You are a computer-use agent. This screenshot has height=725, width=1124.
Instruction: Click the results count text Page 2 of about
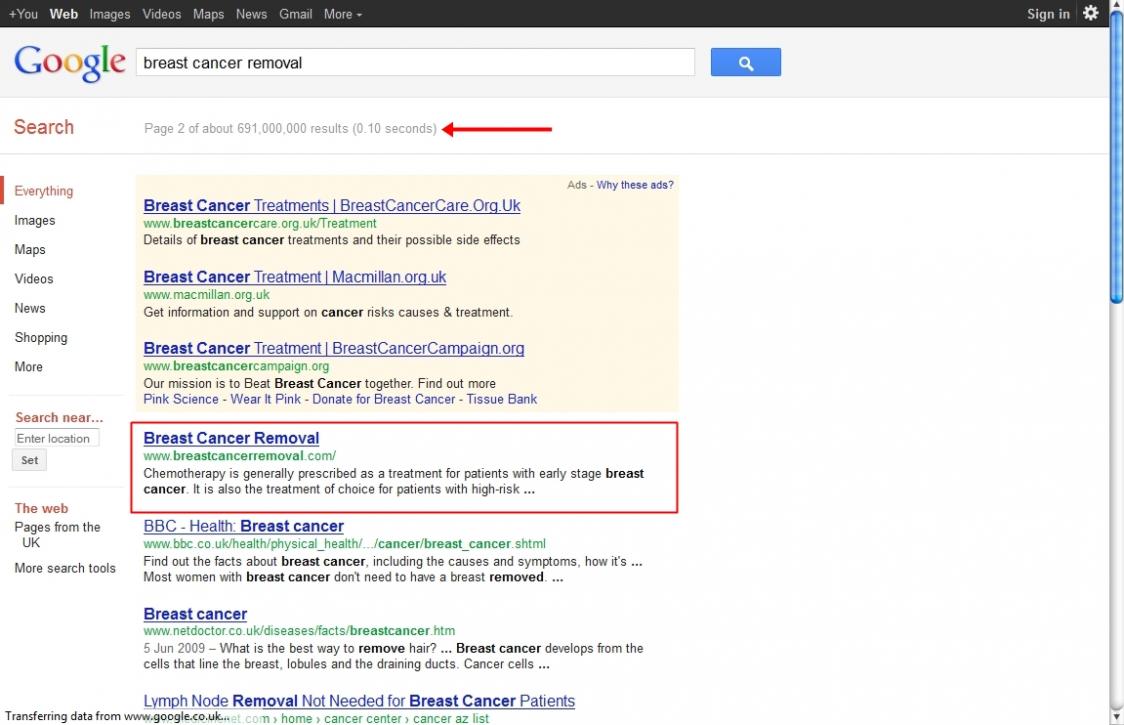tap(290, 128)
